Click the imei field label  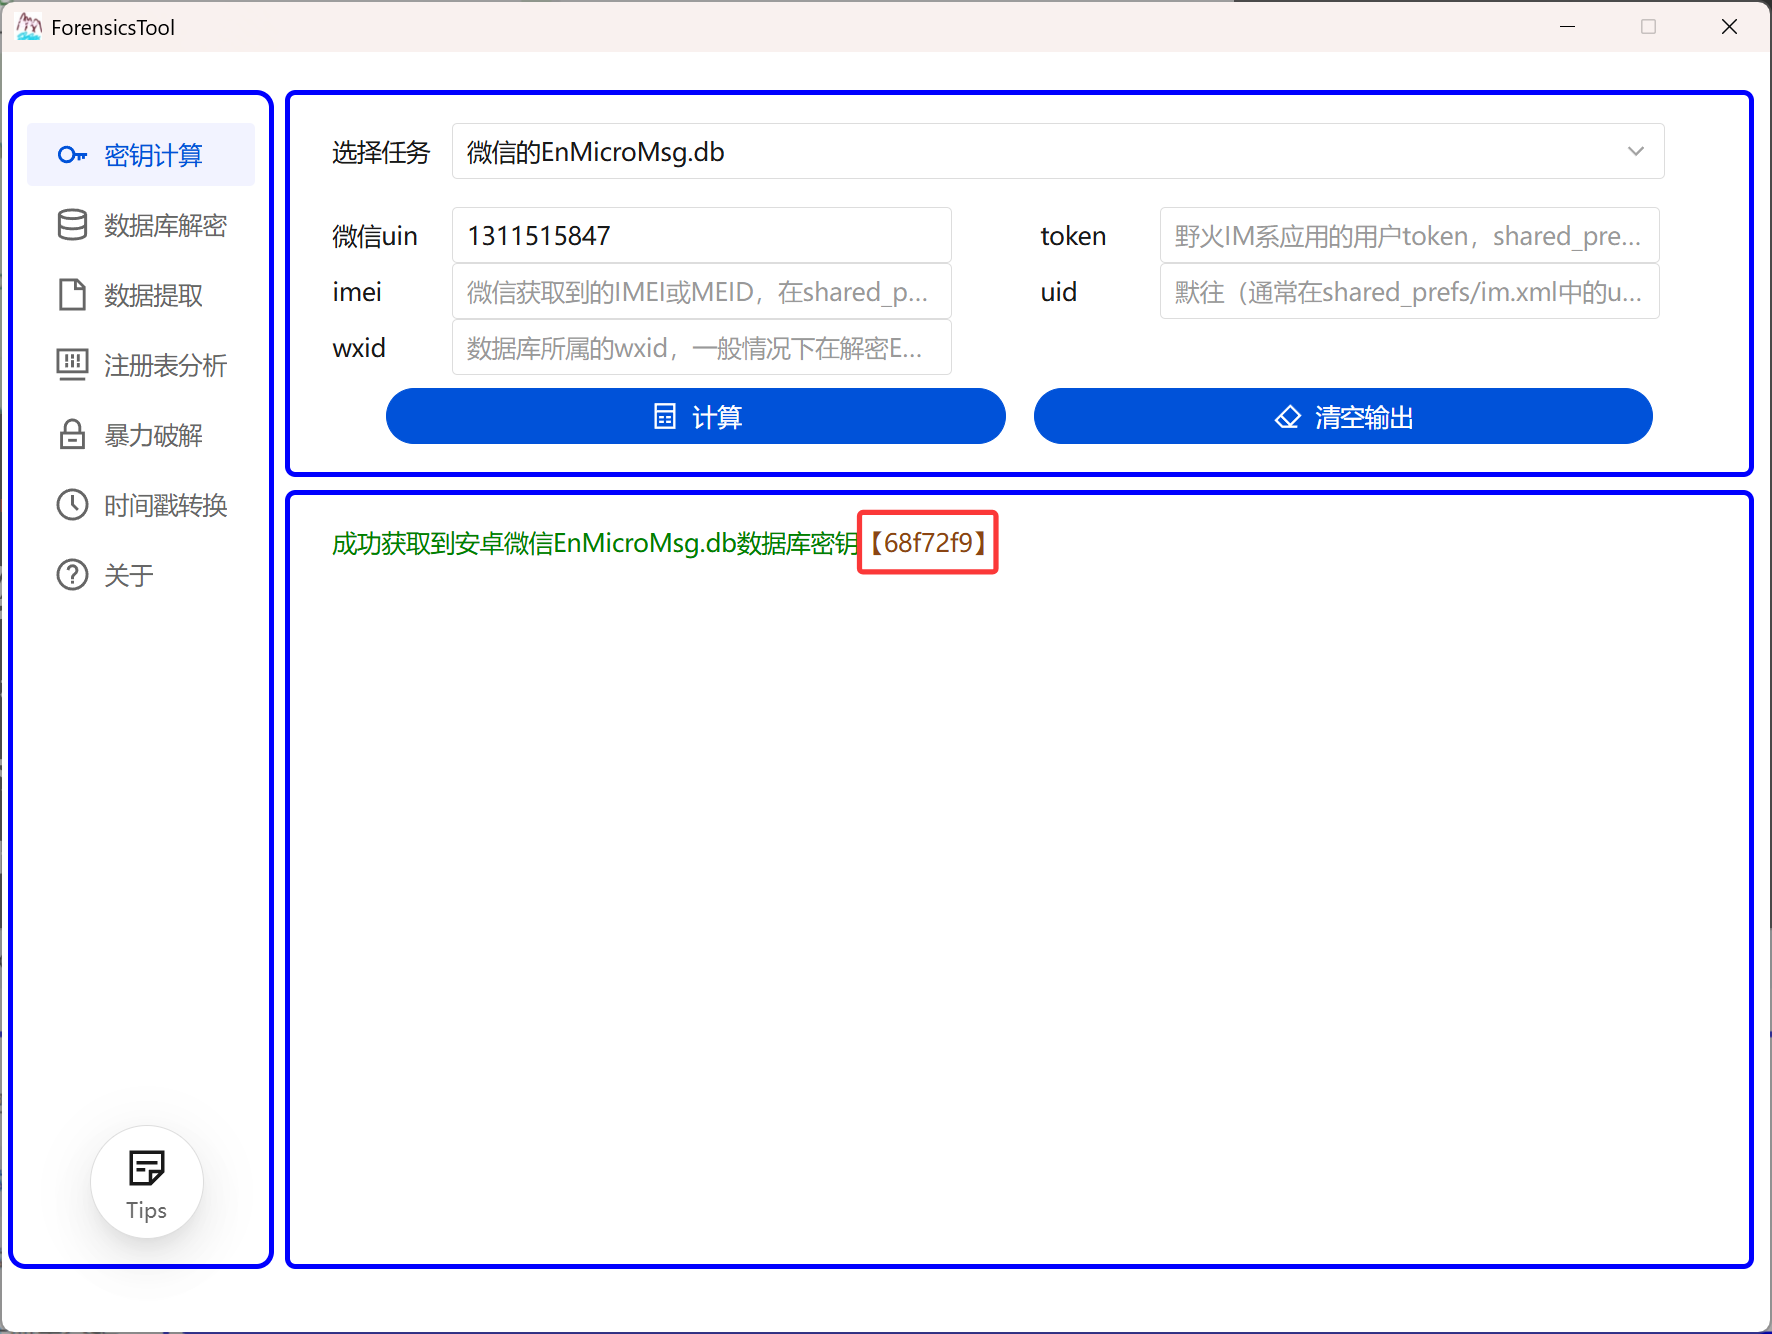tap(357, 292)
